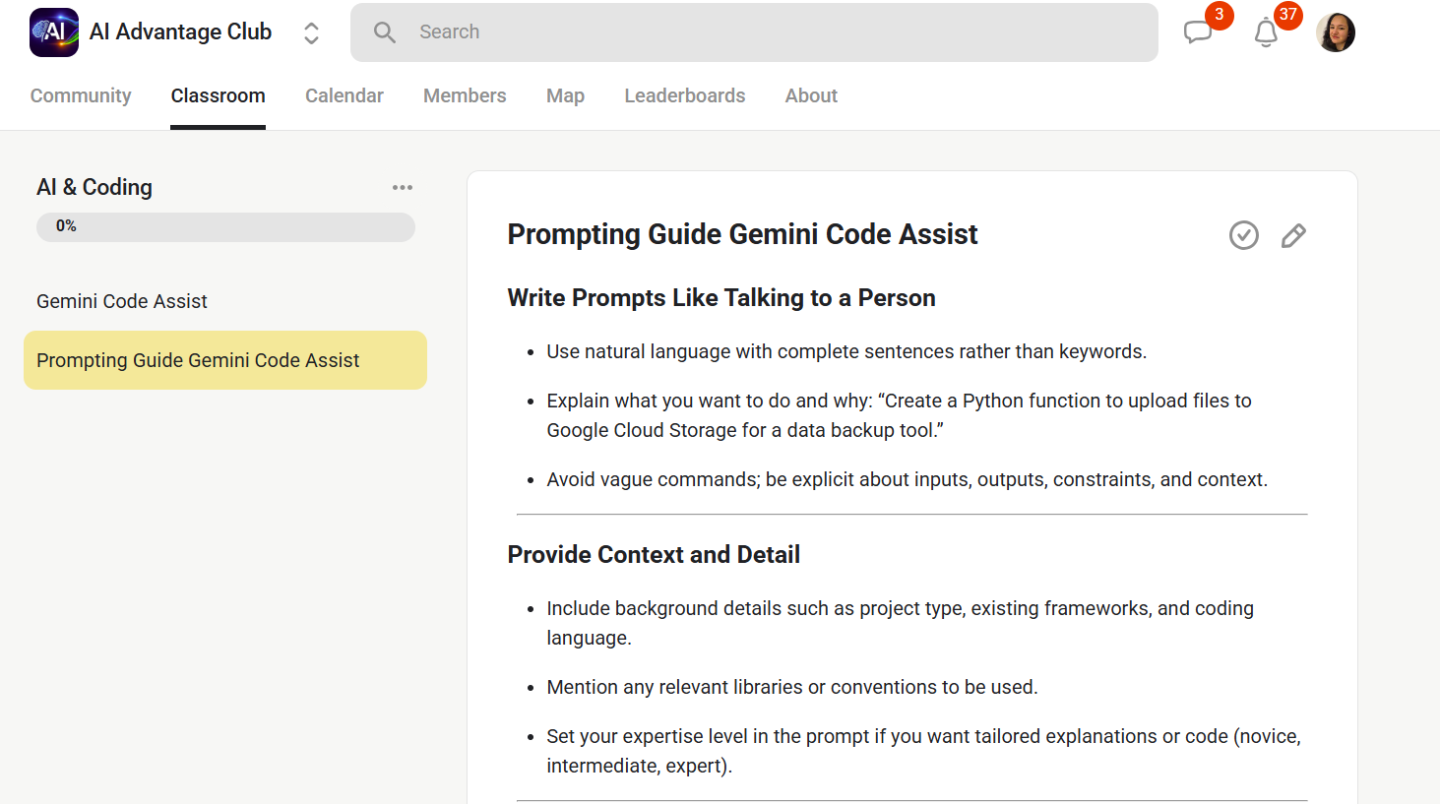Go to the Community tab
1440x804 pixels.
tap(81, 96)
